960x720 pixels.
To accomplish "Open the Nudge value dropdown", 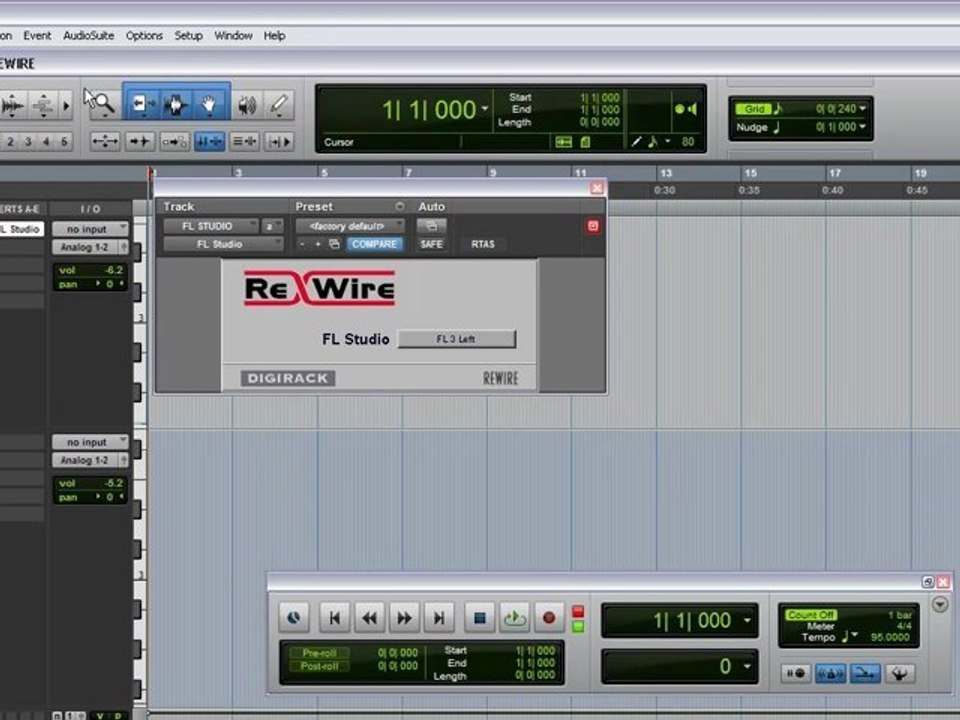I will [862, 127].
